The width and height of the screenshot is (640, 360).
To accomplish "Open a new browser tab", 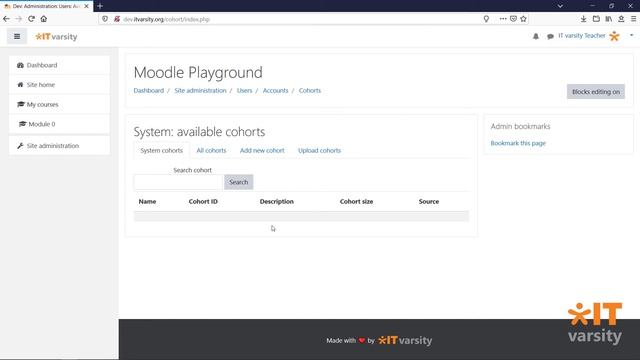I will (x=100, y=6).
